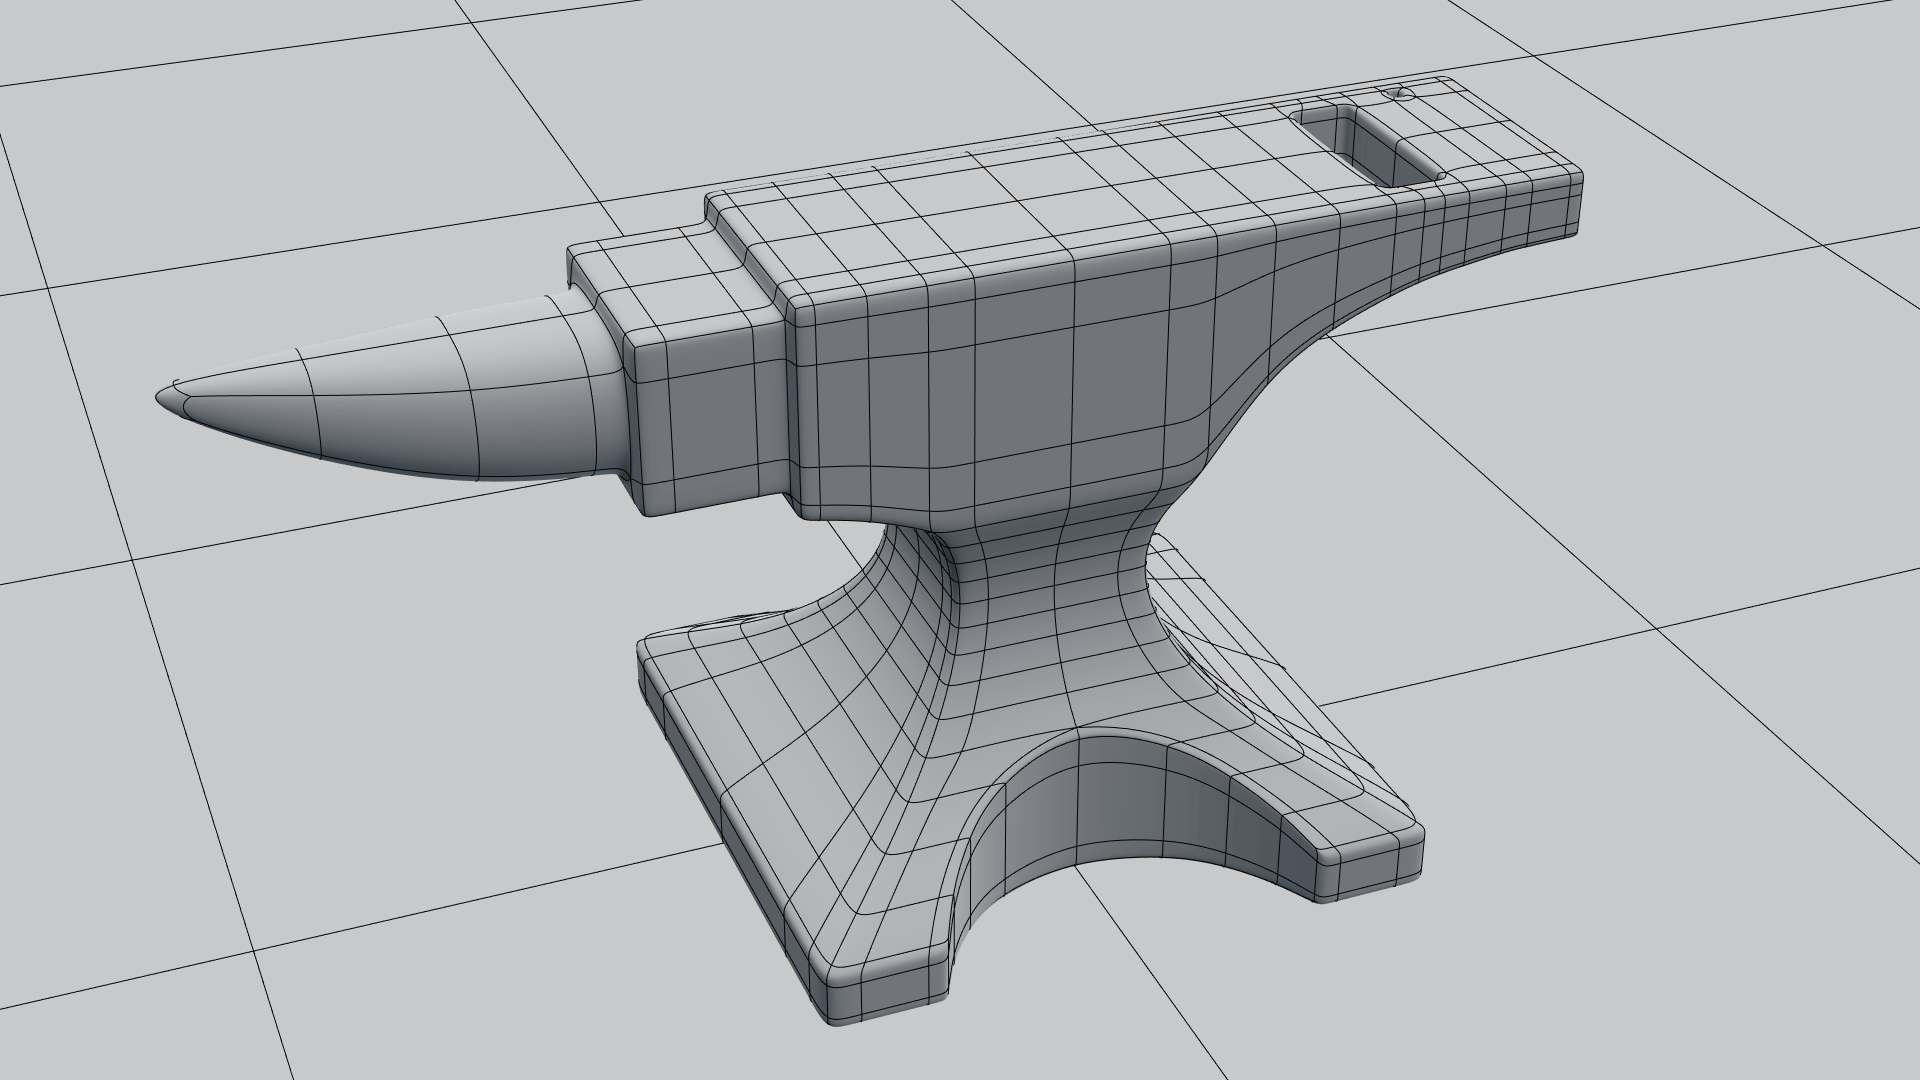Click the pointed tip of the anvil horn

[x=166, y=398]
